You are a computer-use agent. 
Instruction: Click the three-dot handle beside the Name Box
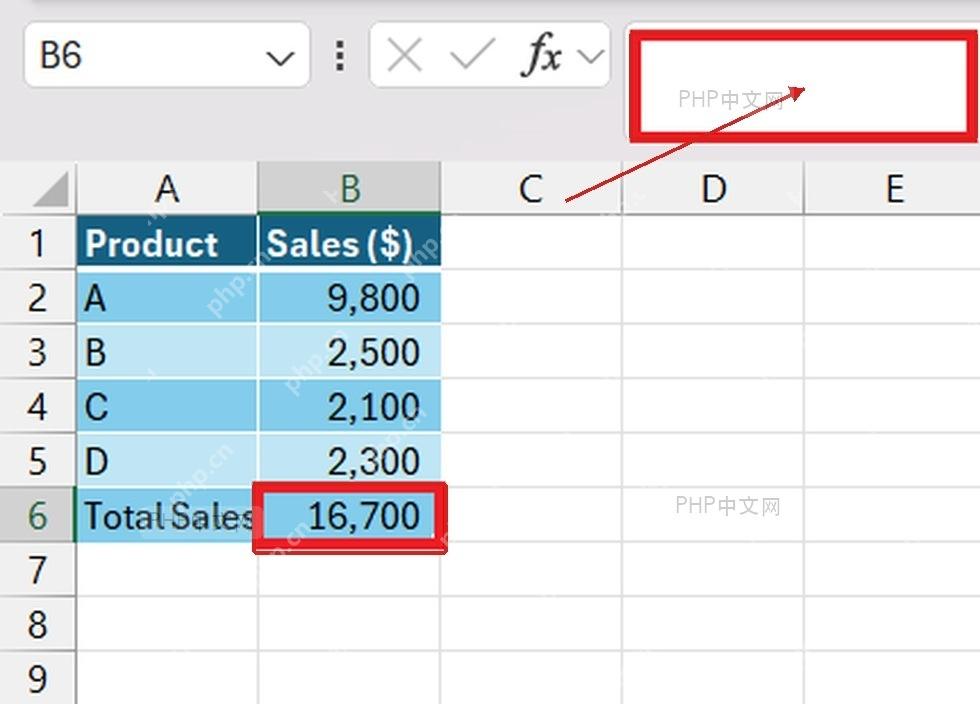point(340,56)
